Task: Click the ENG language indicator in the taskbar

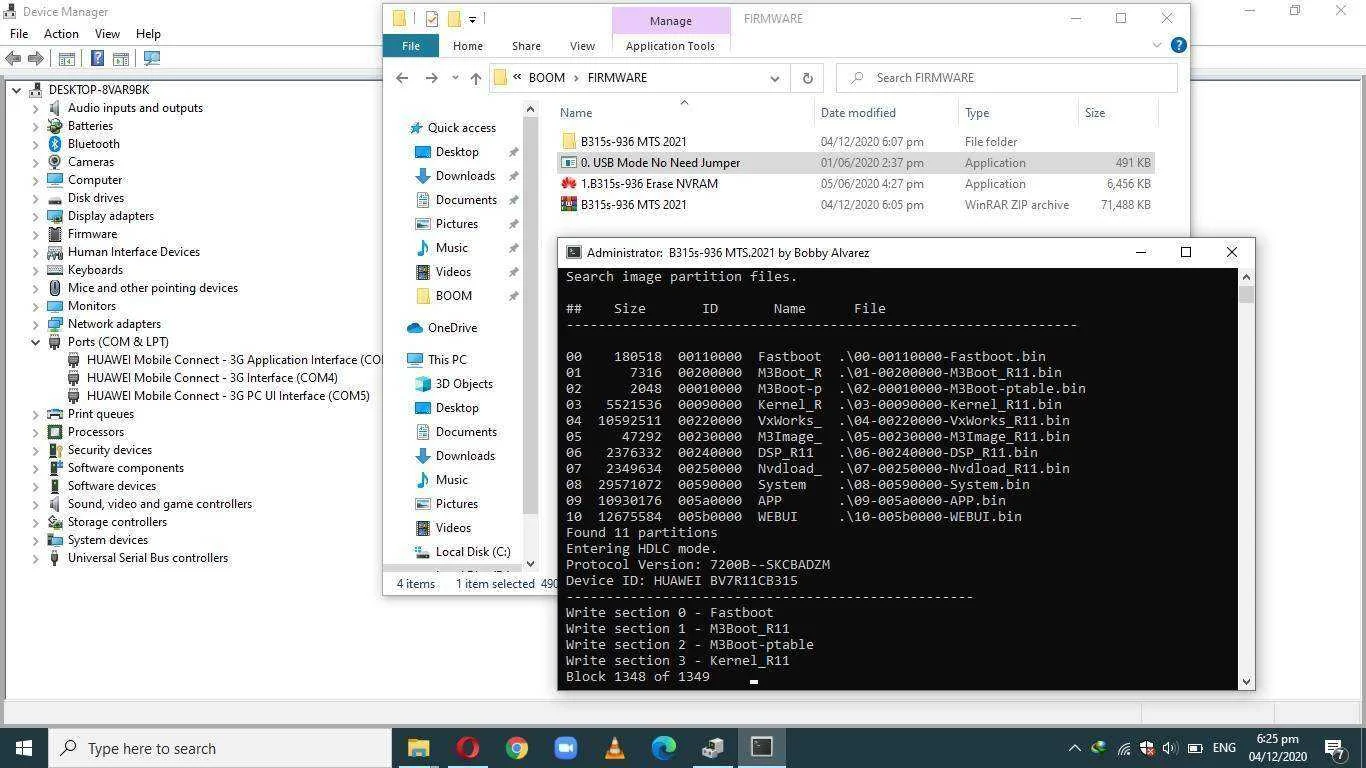Action: (1224, 748)
